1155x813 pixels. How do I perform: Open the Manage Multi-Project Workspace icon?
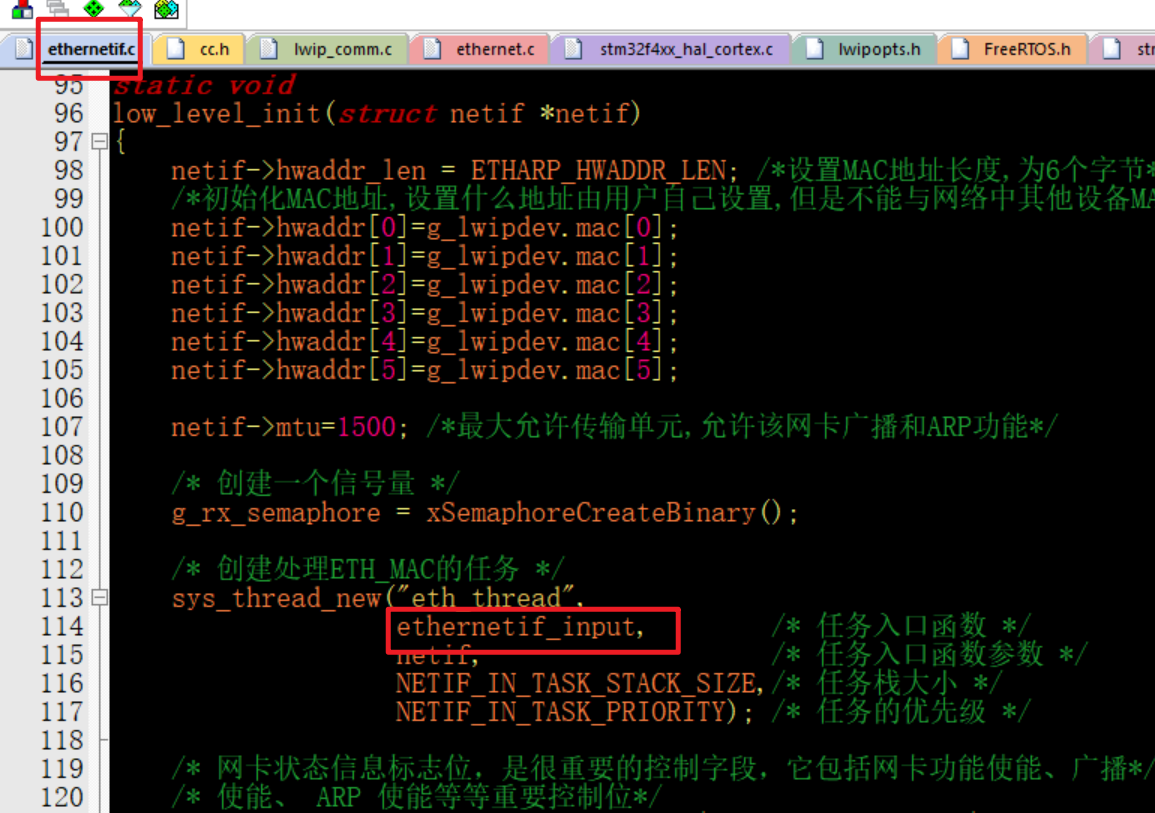pos(57,9)
